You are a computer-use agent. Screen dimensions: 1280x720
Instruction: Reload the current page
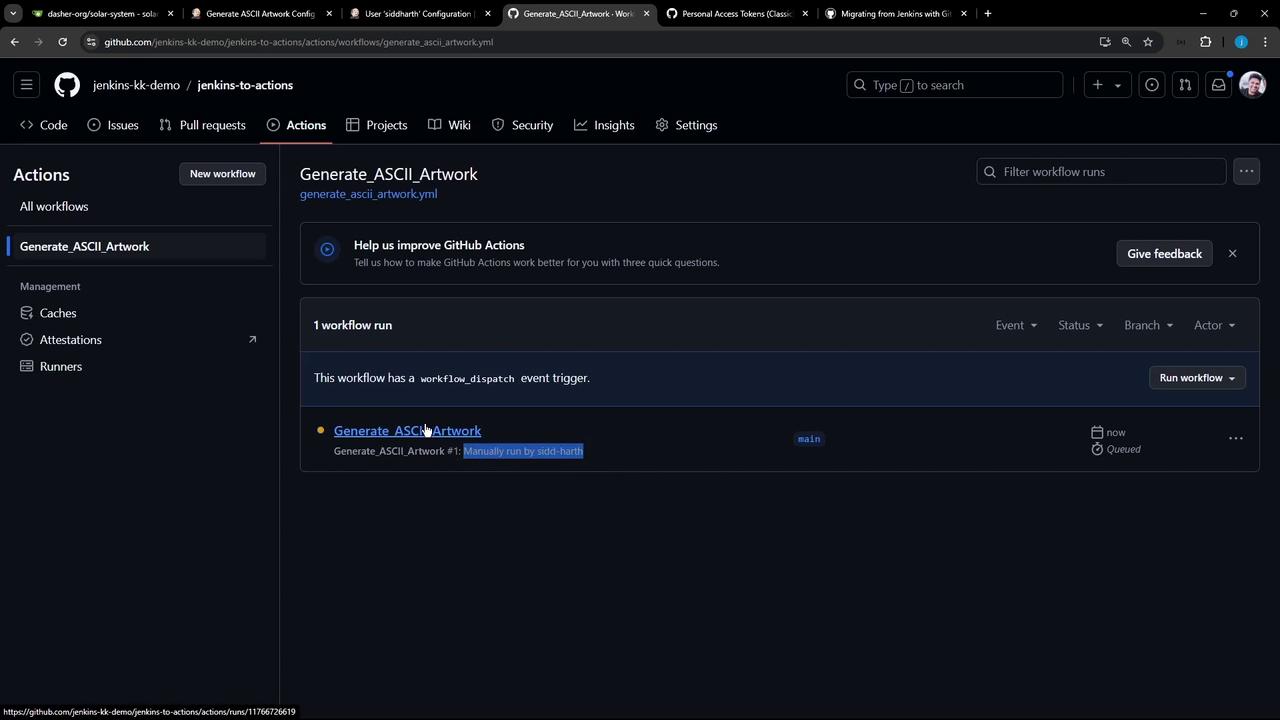tap(62, 42)
